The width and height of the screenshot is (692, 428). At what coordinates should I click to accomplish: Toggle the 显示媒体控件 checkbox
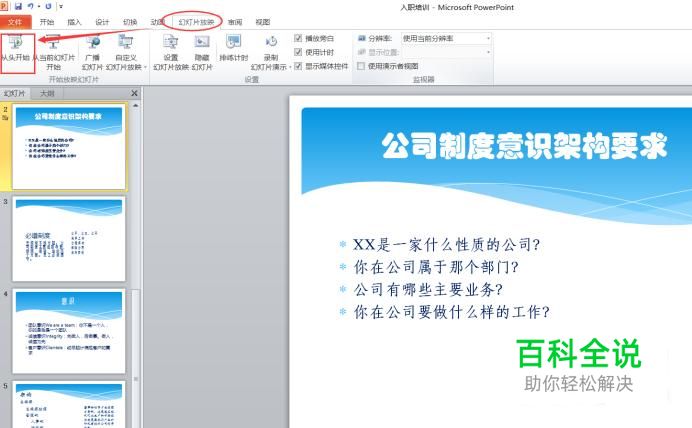[298, 66]
